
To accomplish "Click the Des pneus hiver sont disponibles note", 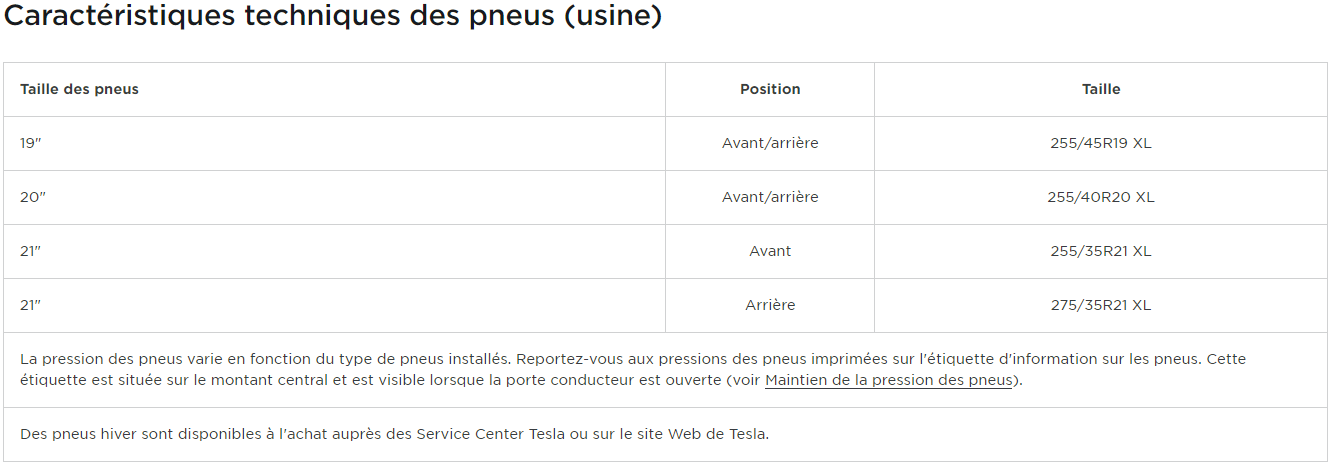I will [x=395, y=434].
